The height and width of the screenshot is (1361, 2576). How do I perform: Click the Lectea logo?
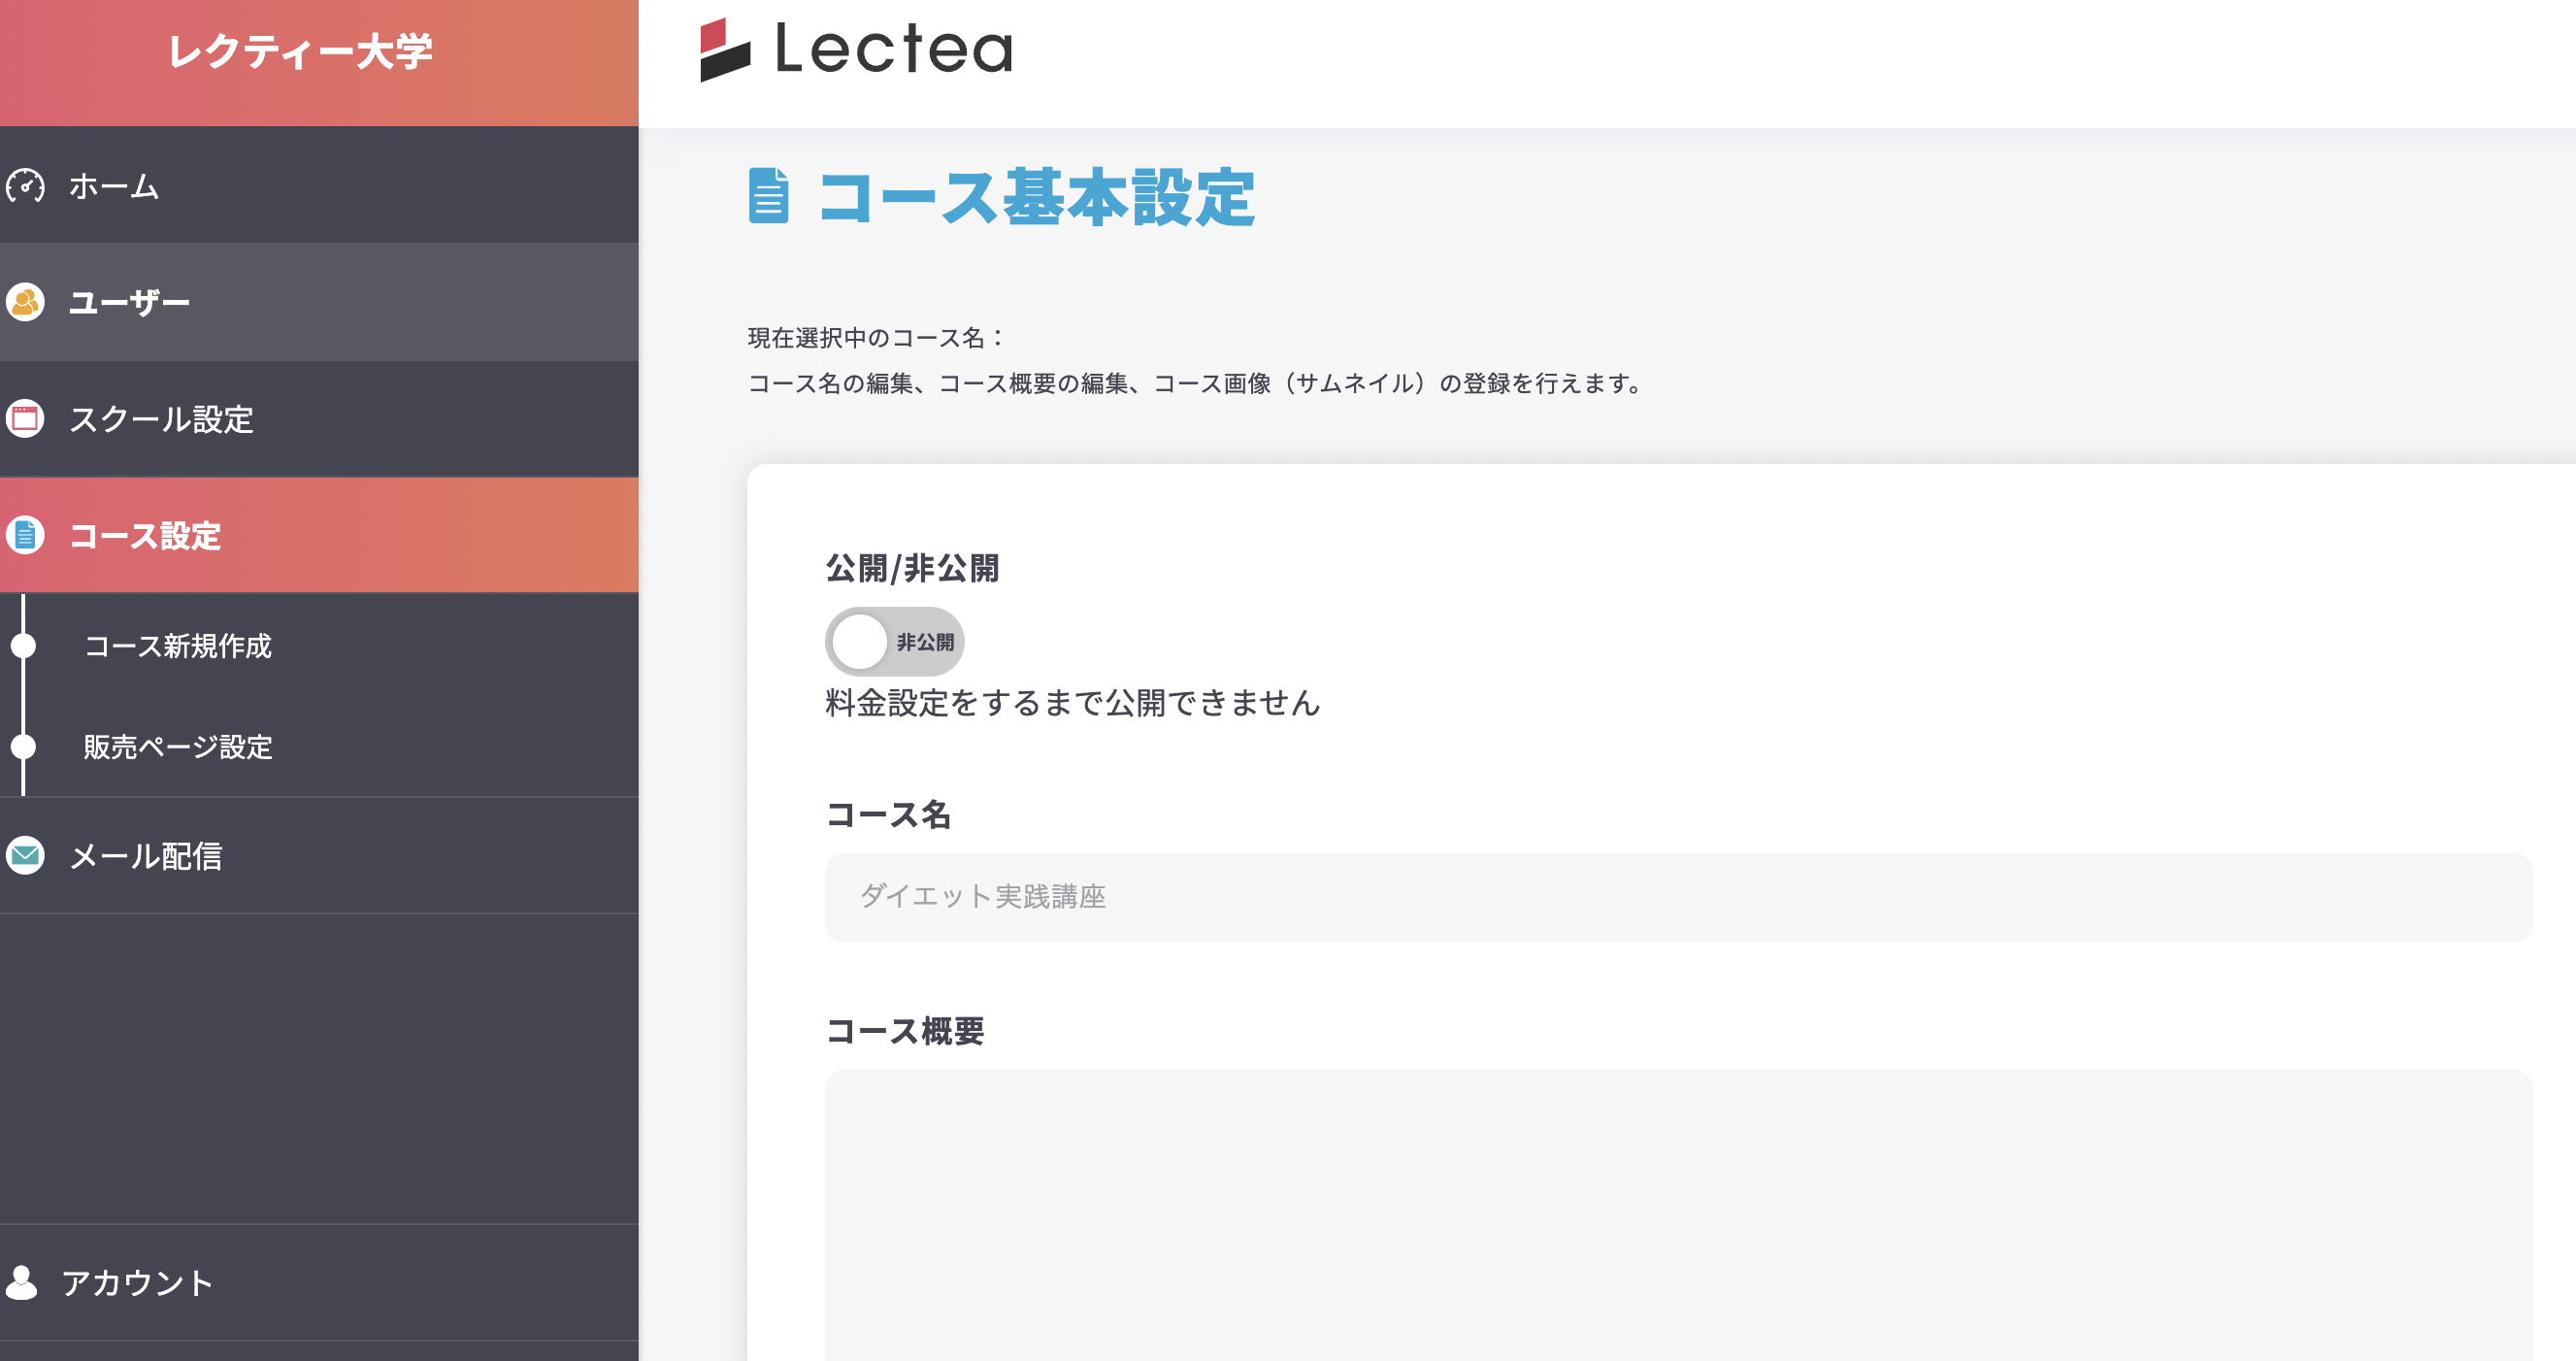point(856,49)
